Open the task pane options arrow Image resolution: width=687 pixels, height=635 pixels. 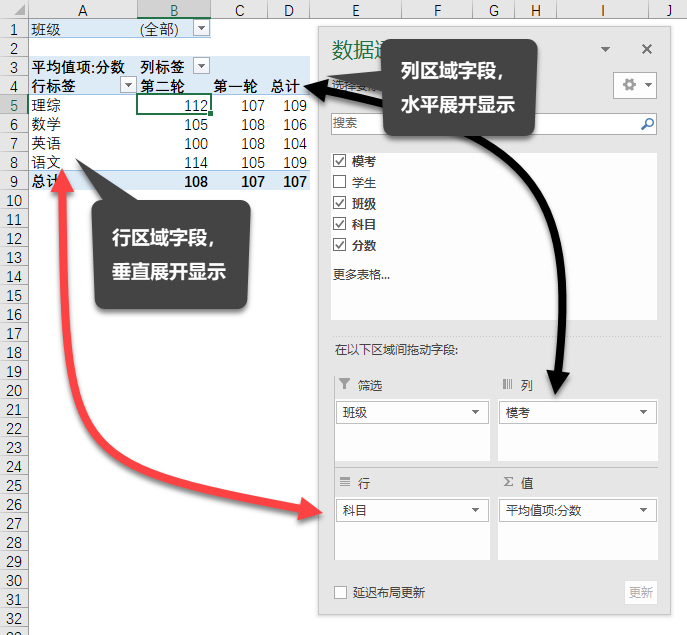pos(606,49)
